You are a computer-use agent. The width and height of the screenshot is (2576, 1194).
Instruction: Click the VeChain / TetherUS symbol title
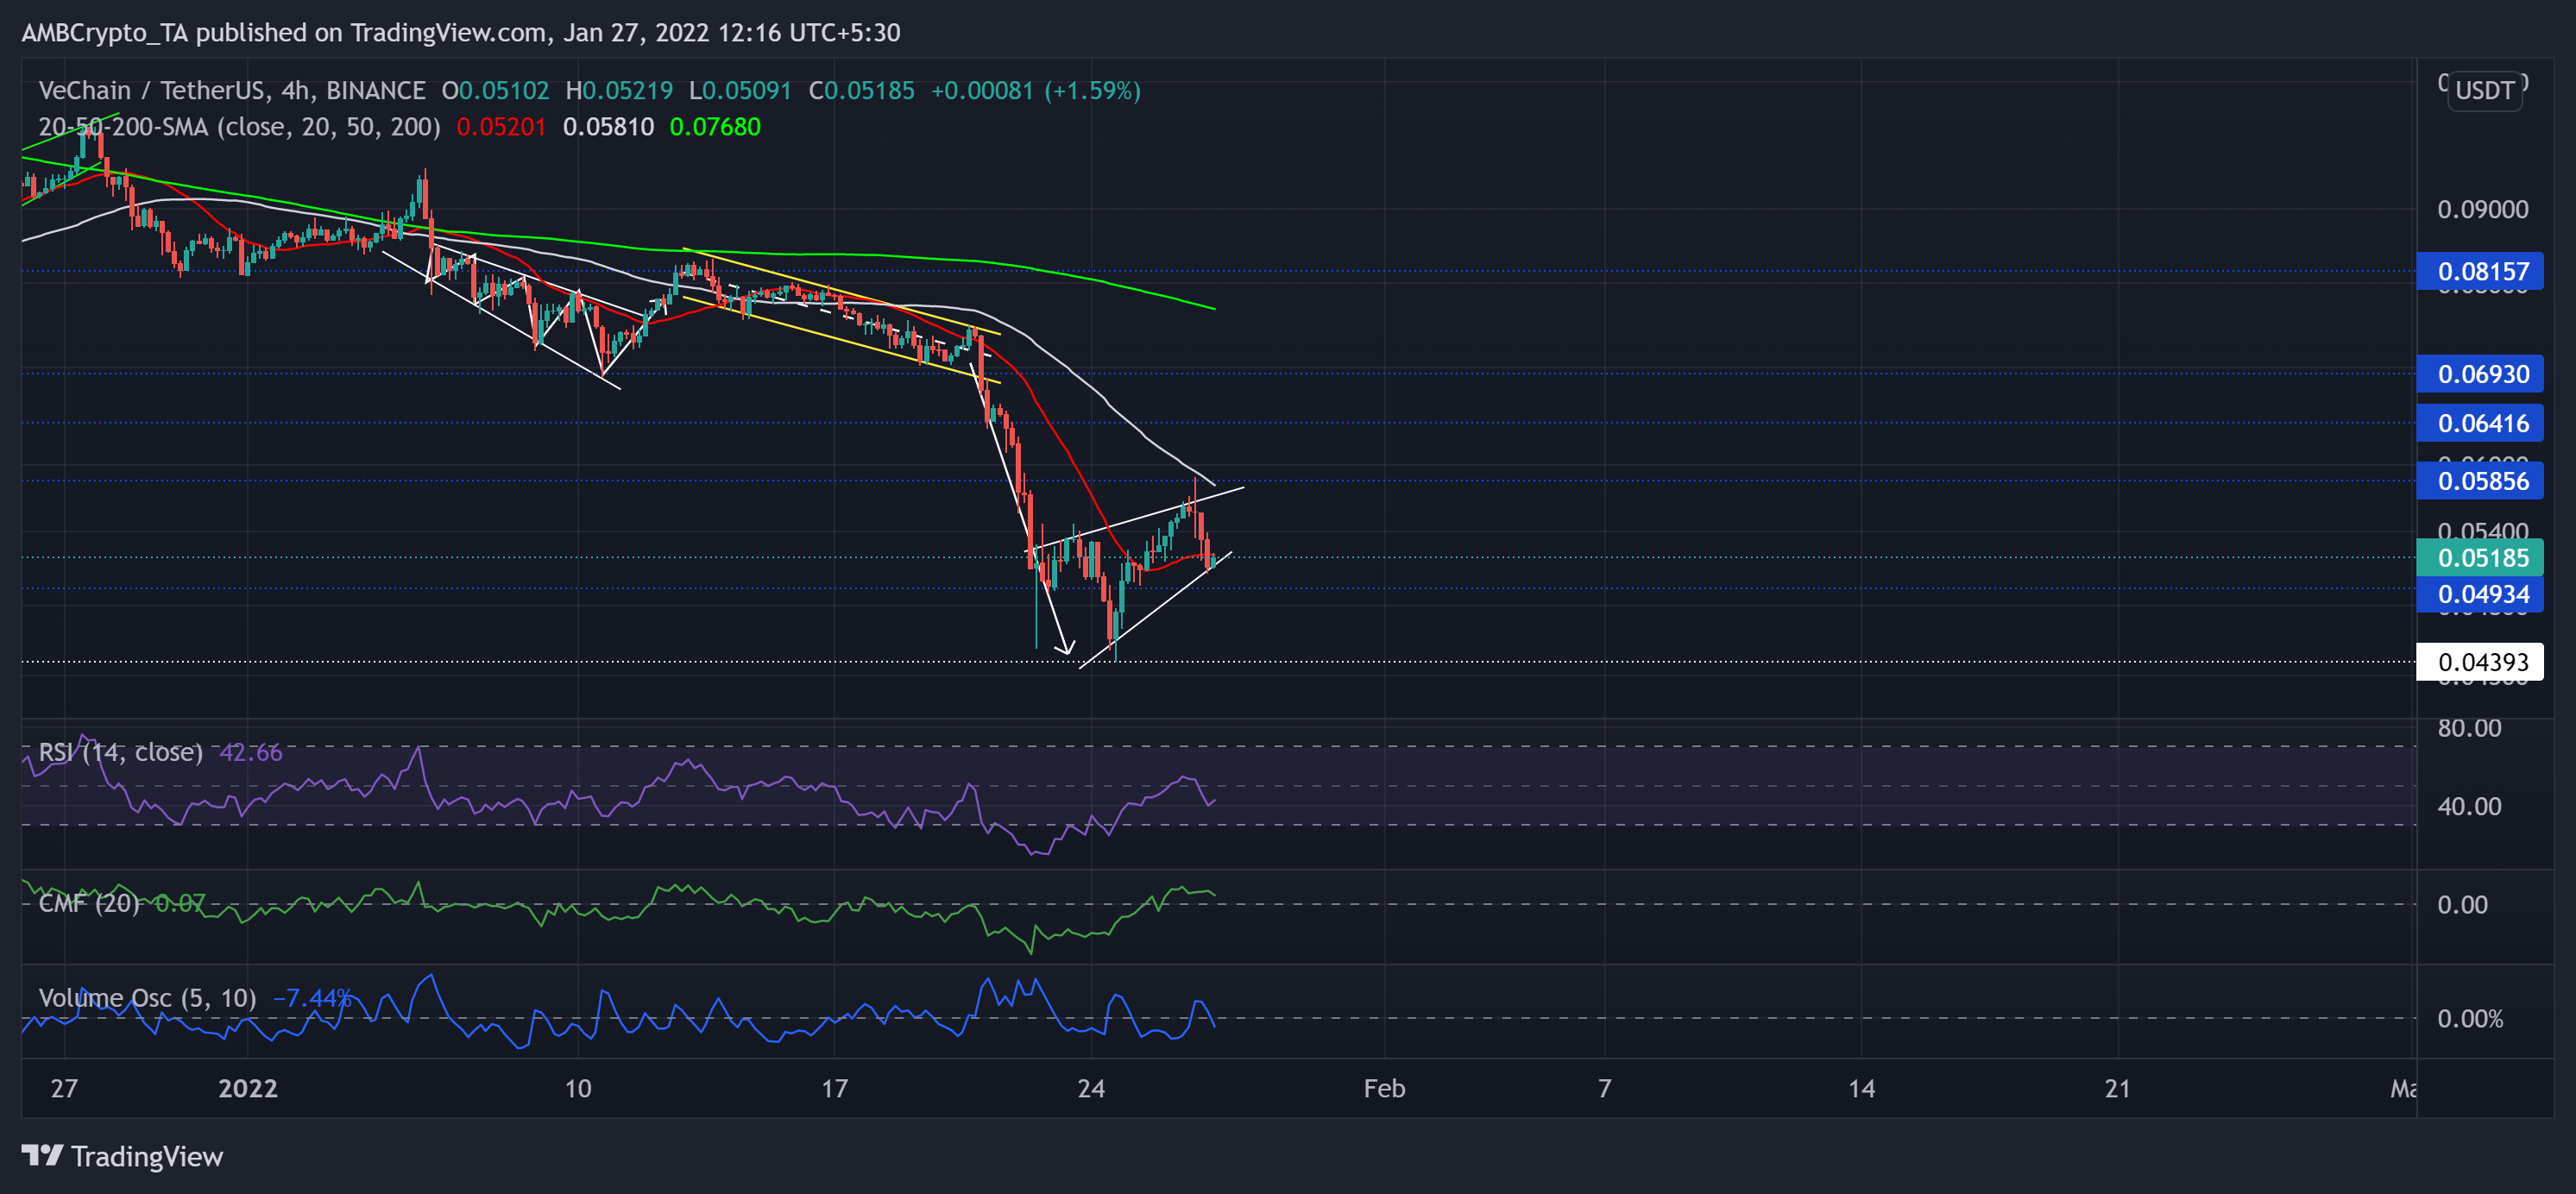[232, 90]
